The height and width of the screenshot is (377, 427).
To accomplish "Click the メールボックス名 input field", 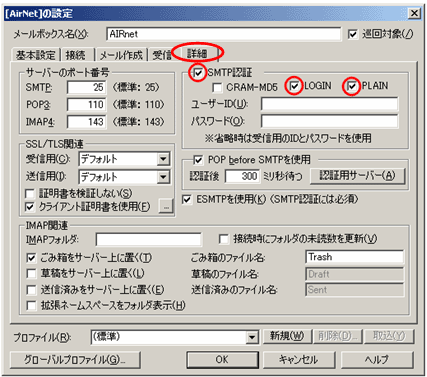I will (x=224, y=34).
